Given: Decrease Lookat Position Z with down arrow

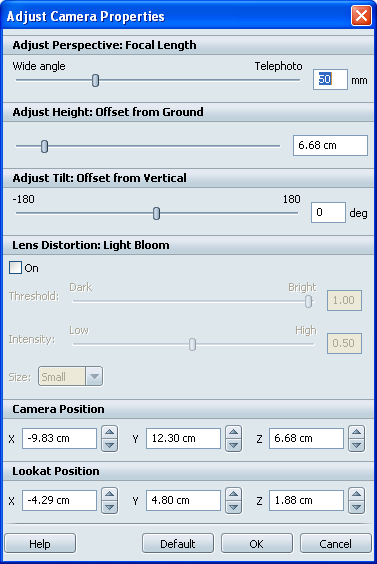Looking at the screenshot, I should coord(356,507).
